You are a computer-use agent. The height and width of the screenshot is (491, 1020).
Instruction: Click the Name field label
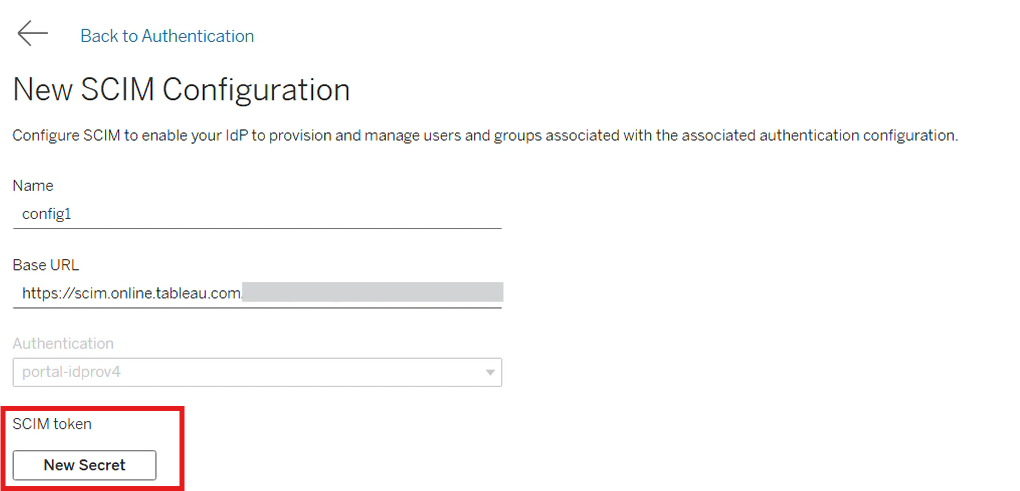pos(33,186)
